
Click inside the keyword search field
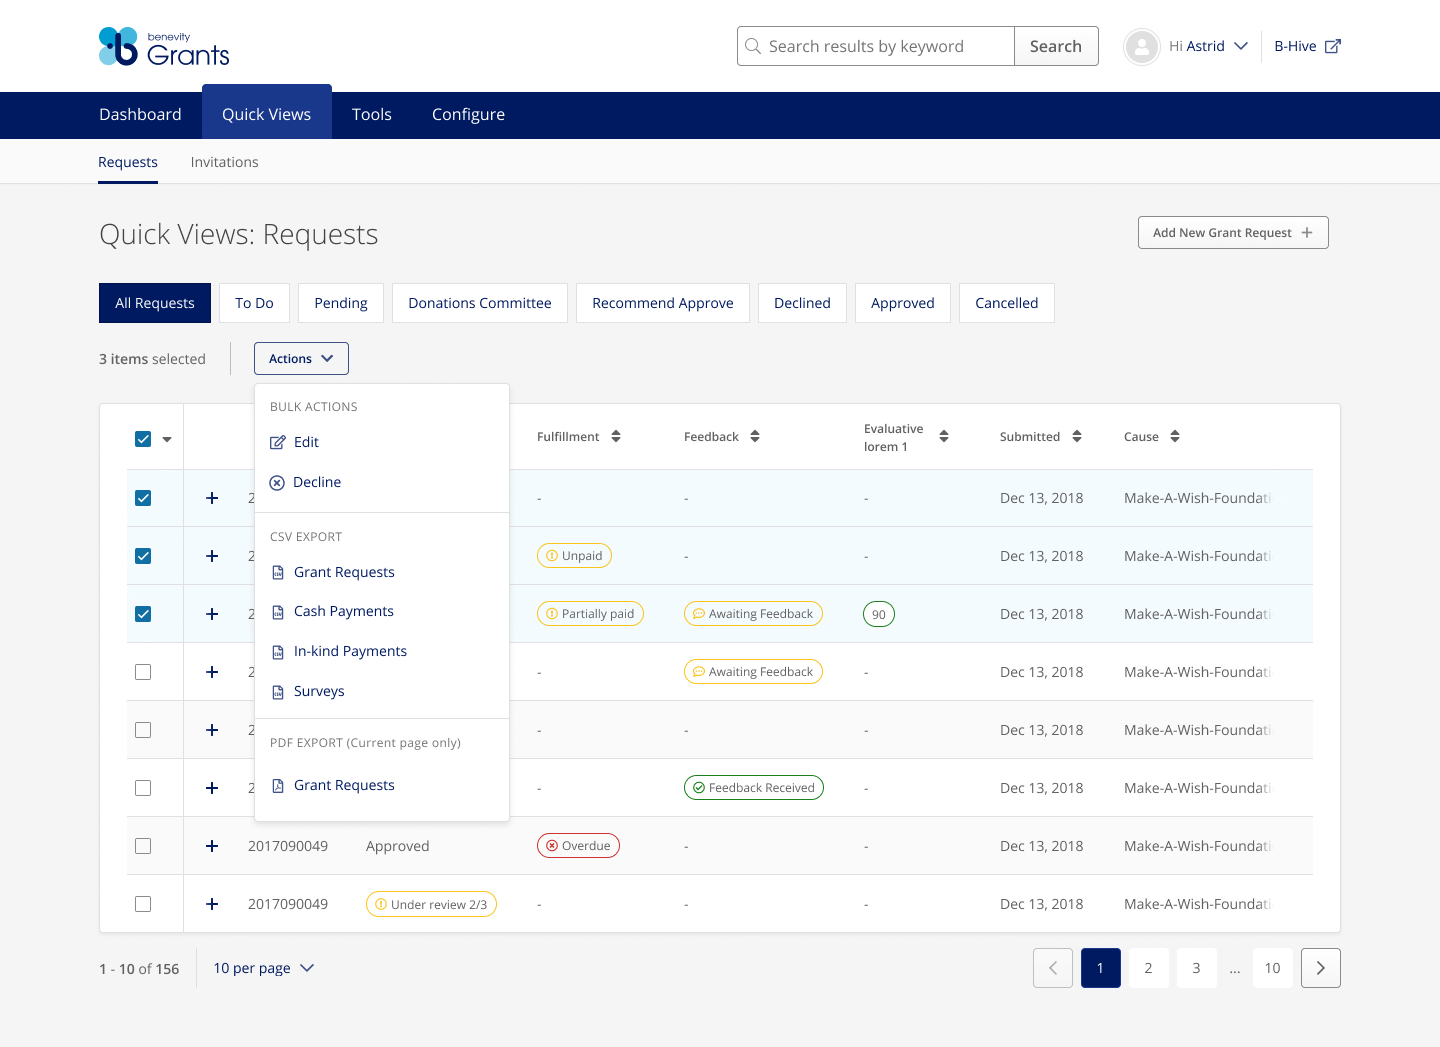pos(880,46)
